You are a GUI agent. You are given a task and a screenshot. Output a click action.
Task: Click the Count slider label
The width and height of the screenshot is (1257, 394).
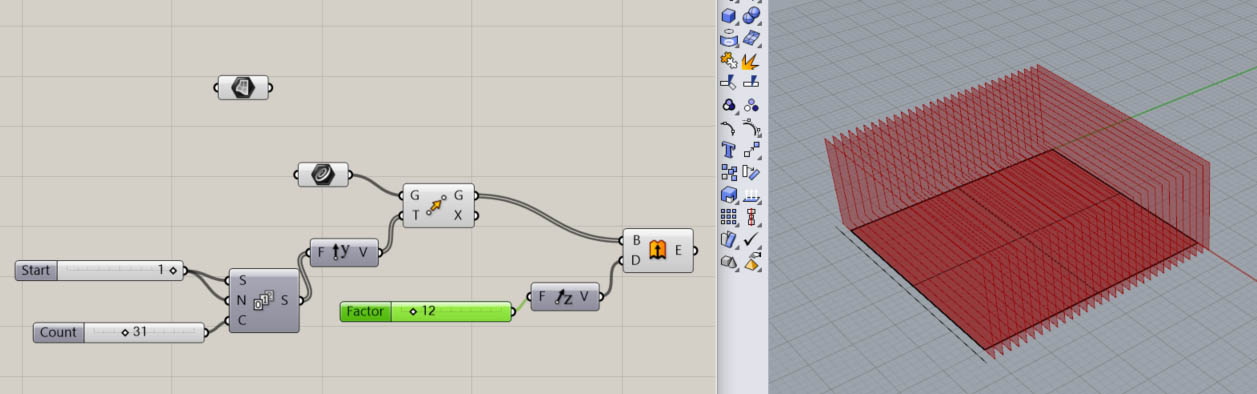(58, 332)
